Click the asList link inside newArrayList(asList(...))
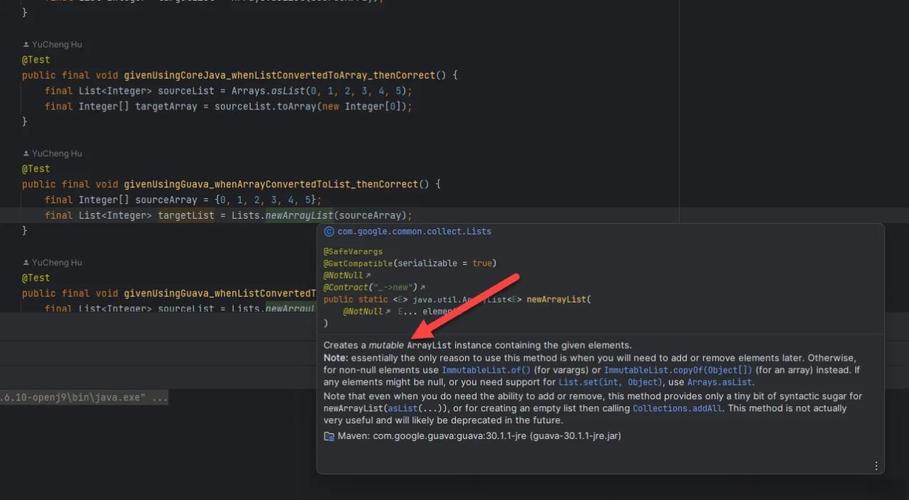This screenshot has width=909, height=500. [402, 408]
